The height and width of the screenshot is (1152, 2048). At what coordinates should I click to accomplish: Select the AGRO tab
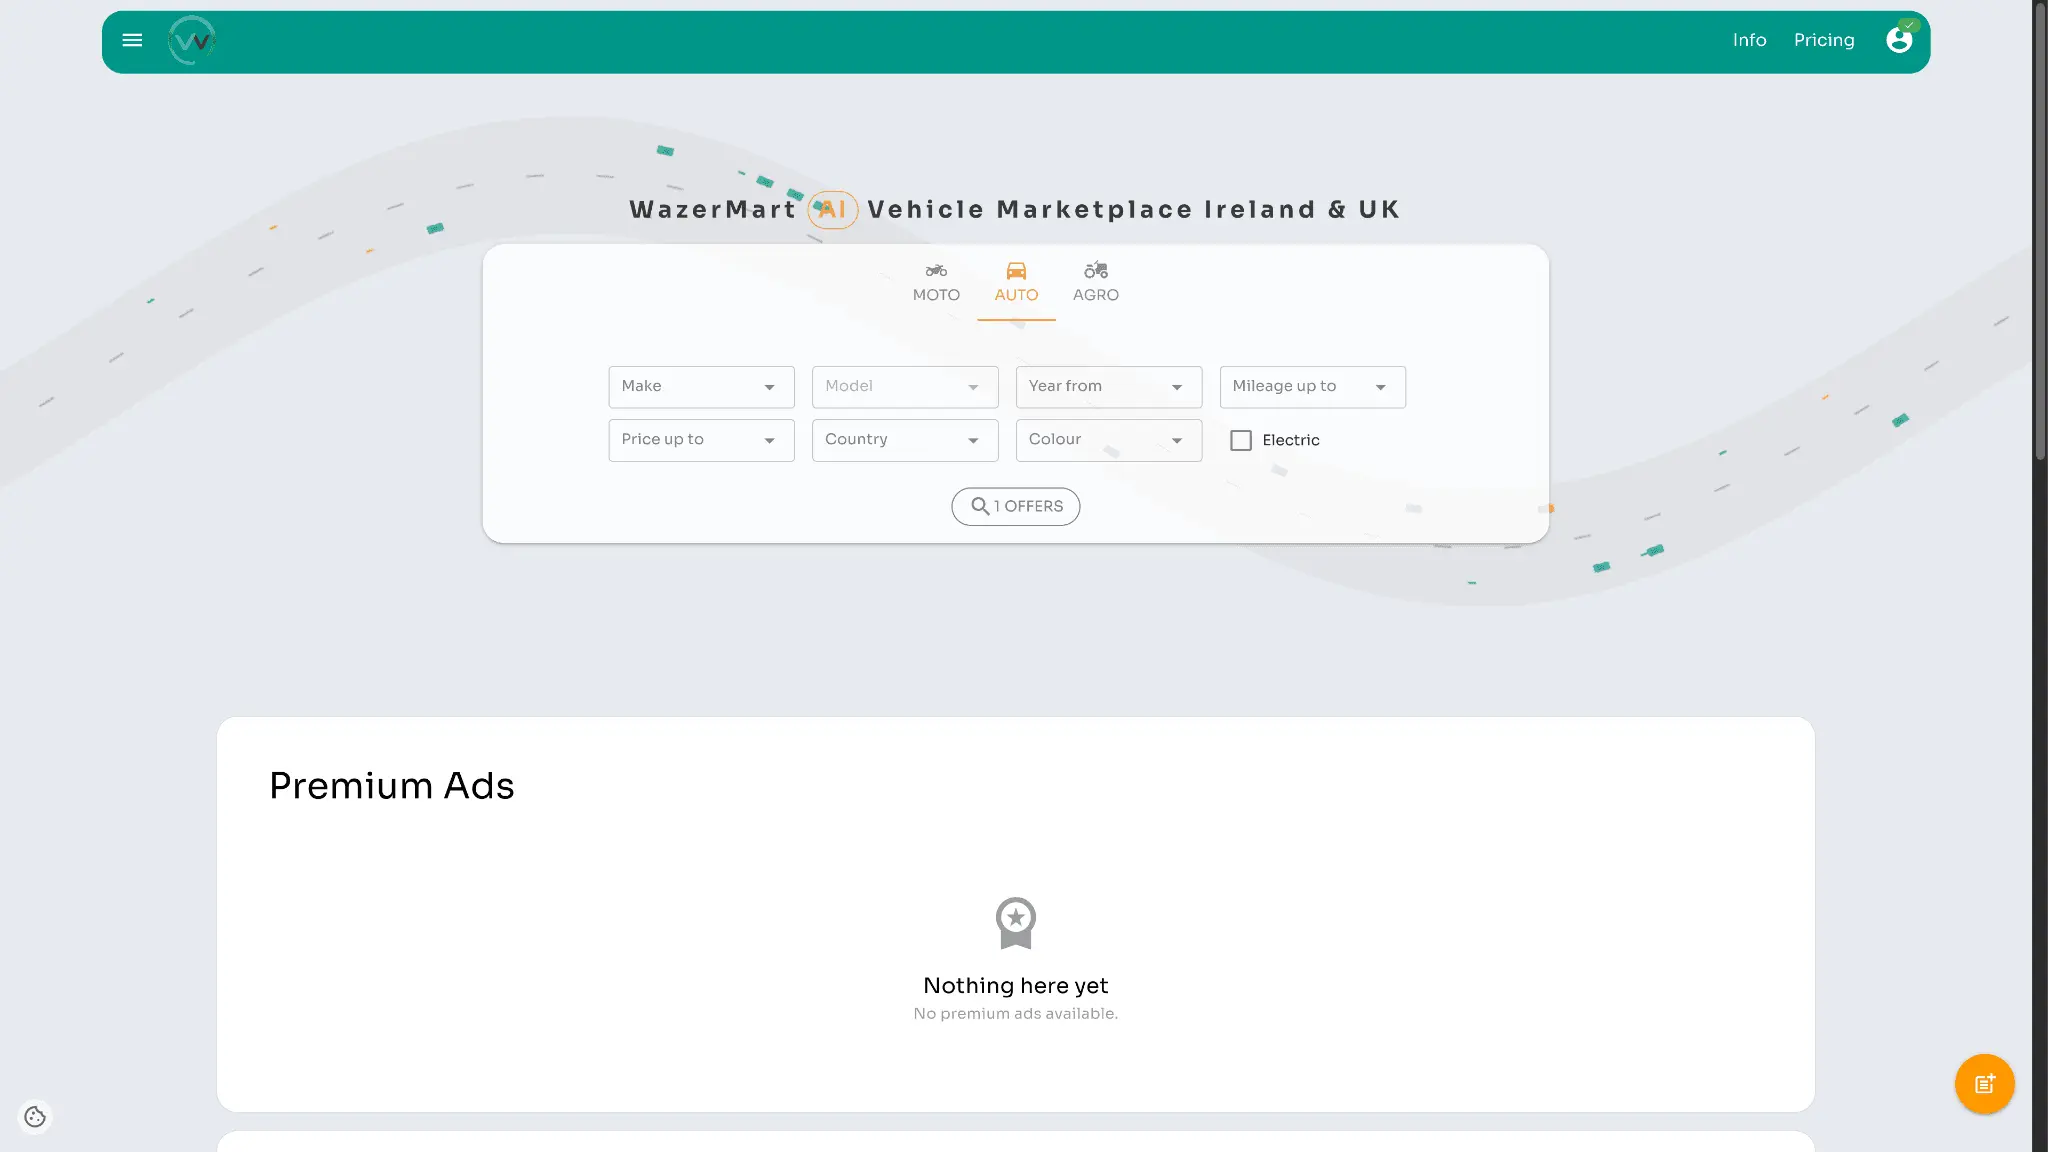tap(1096, 283)
